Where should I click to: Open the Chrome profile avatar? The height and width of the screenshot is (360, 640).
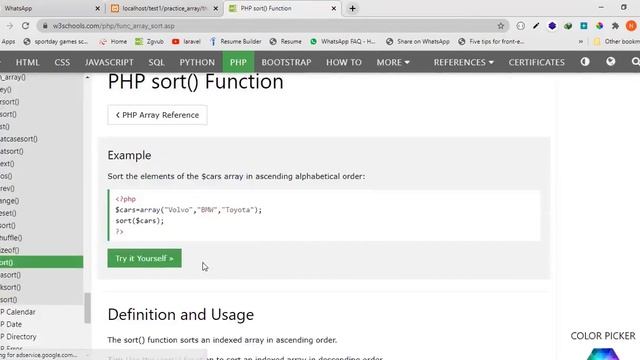click(631, 26)
